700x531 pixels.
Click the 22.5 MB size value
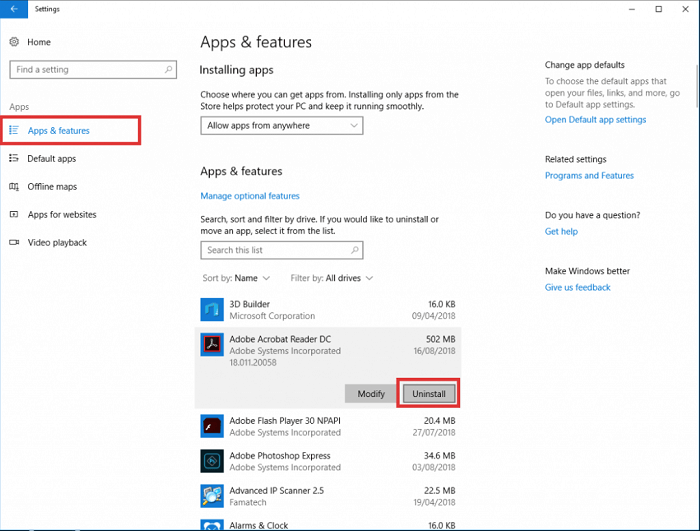point(439,490)
